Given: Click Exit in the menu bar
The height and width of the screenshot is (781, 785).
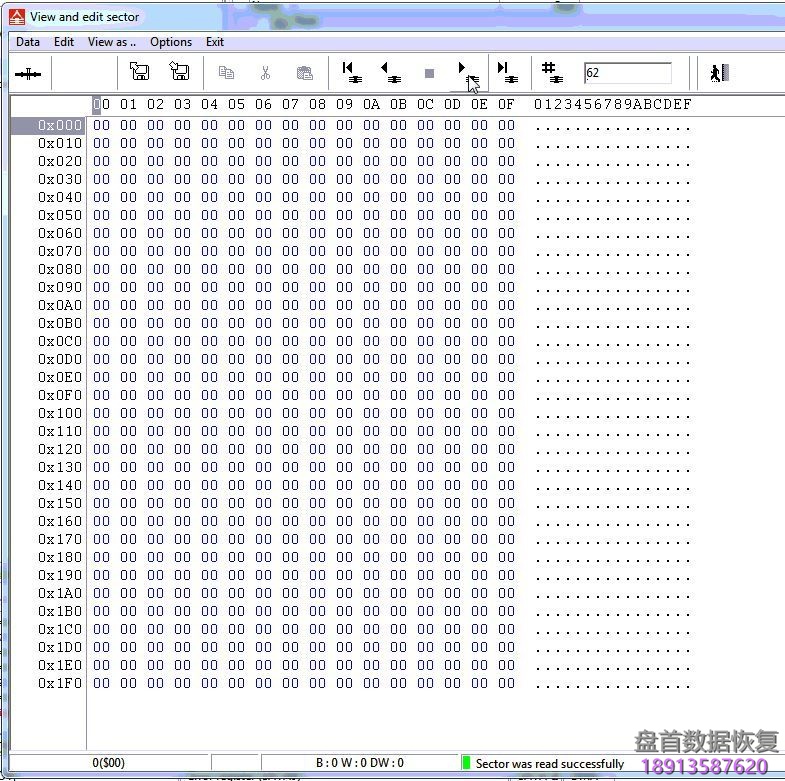Looking at the screenshot, I should click(x=215, y=42).
